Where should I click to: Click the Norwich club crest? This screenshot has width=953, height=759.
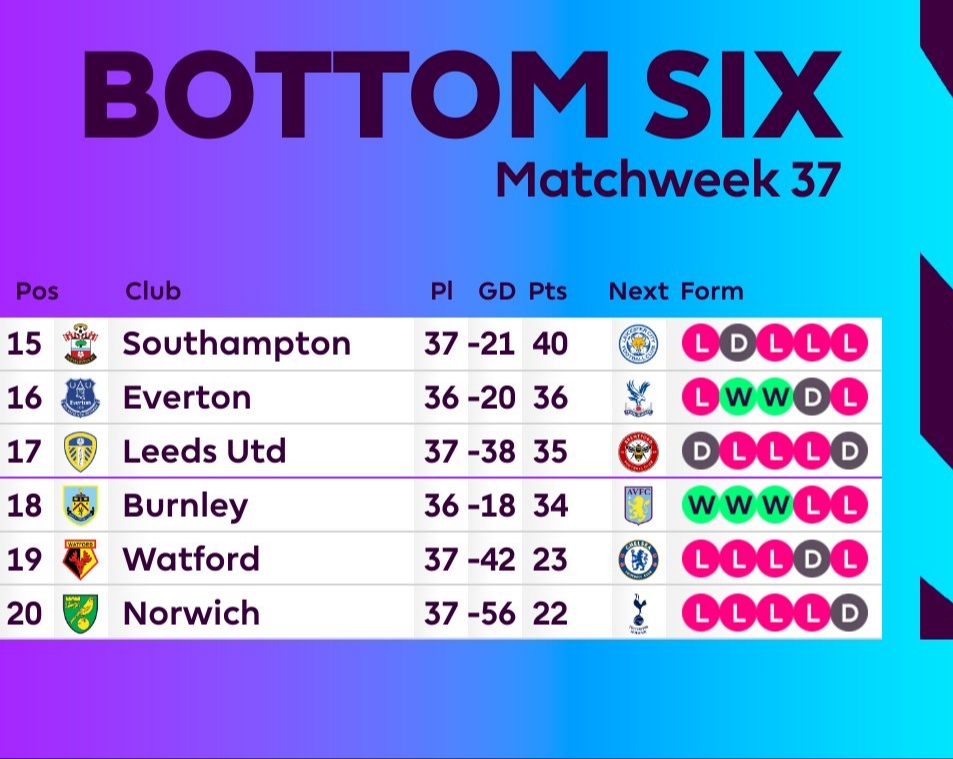81,613
